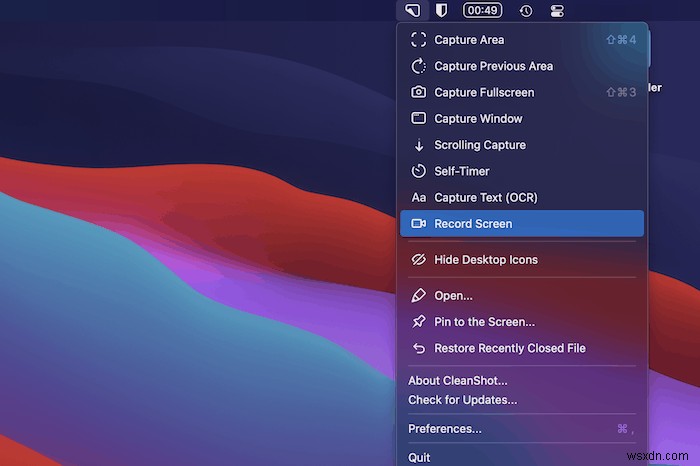Select the highlighted Record Screen item
The width and height of the screenshot is (700, 466).
pyautogui.click(x=522, y=223)
